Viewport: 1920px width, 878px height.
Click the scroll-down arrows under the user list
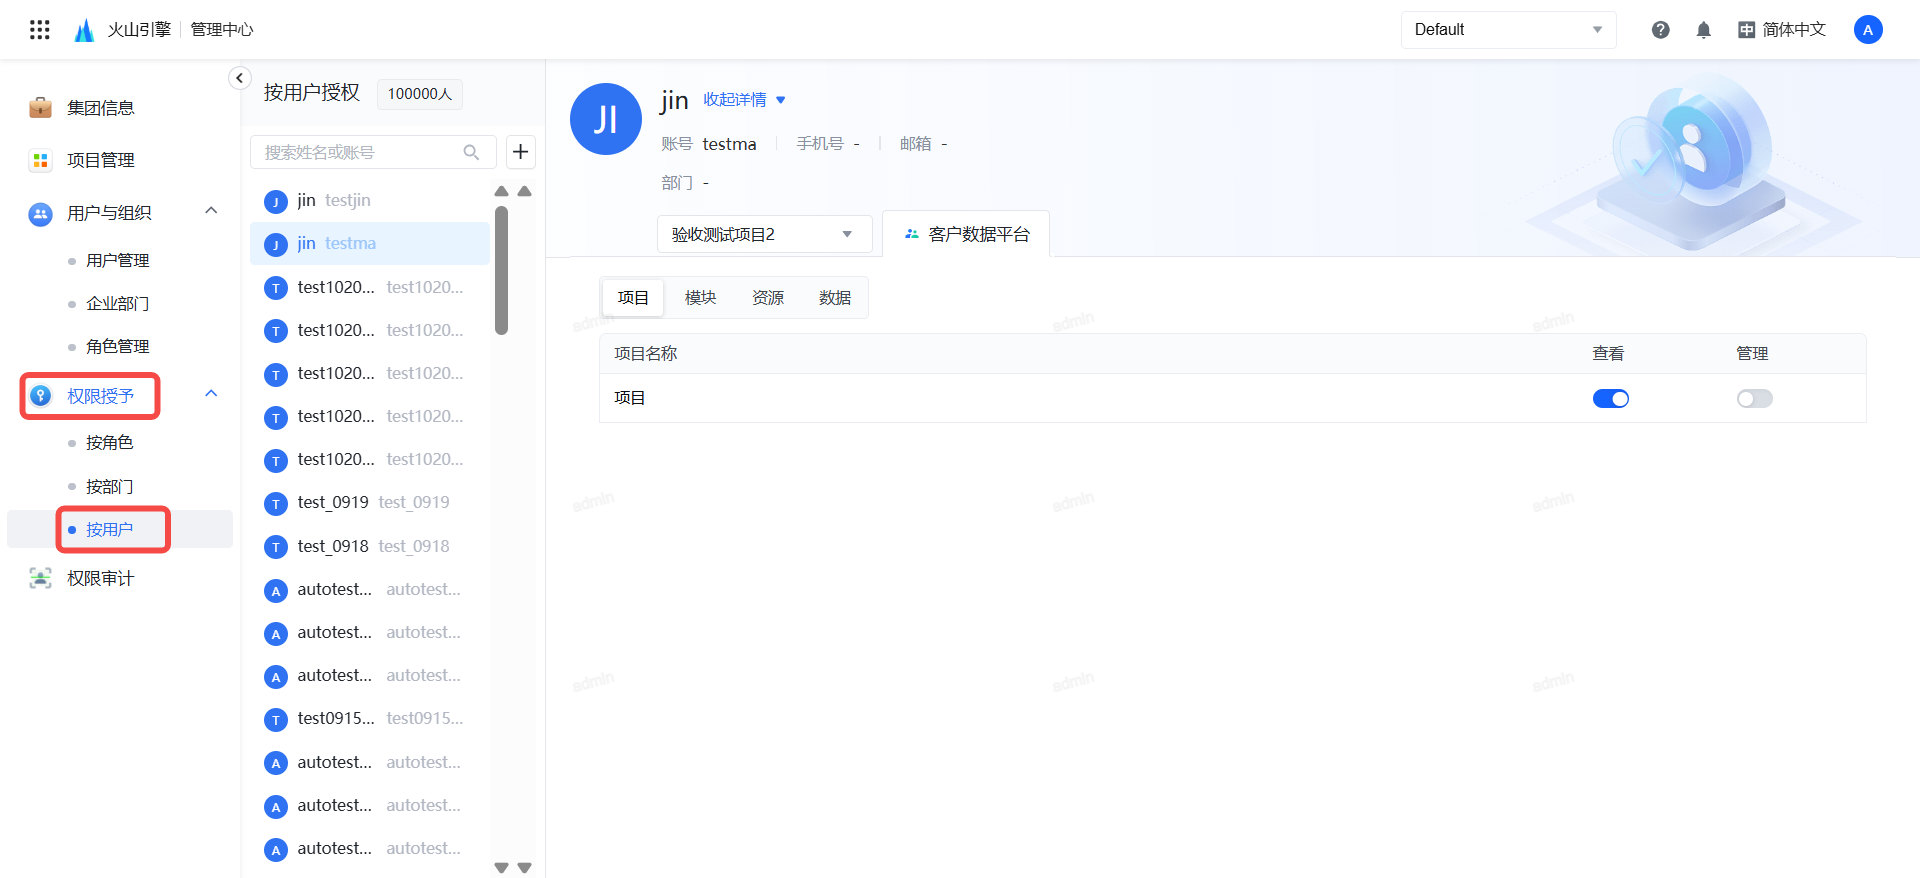[513, 867]
